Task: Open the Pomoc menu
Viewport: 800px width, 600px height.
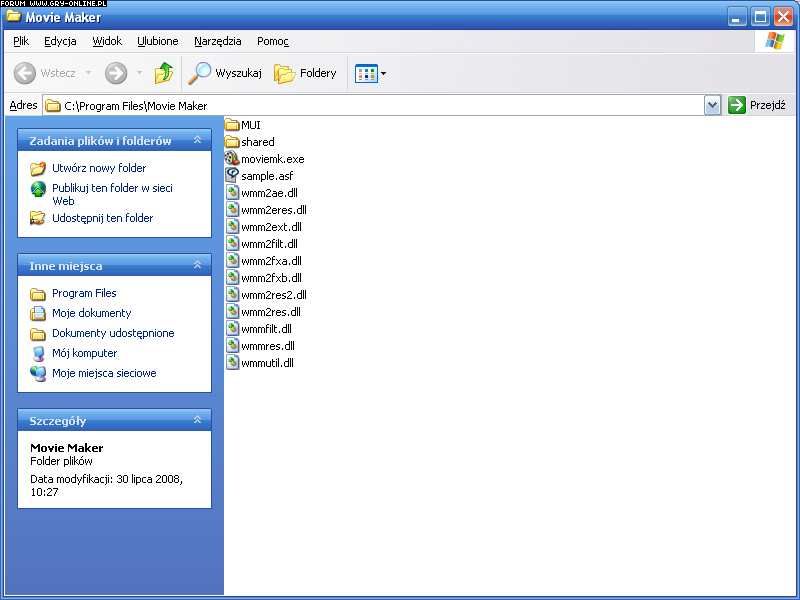Action: point(273,41)
